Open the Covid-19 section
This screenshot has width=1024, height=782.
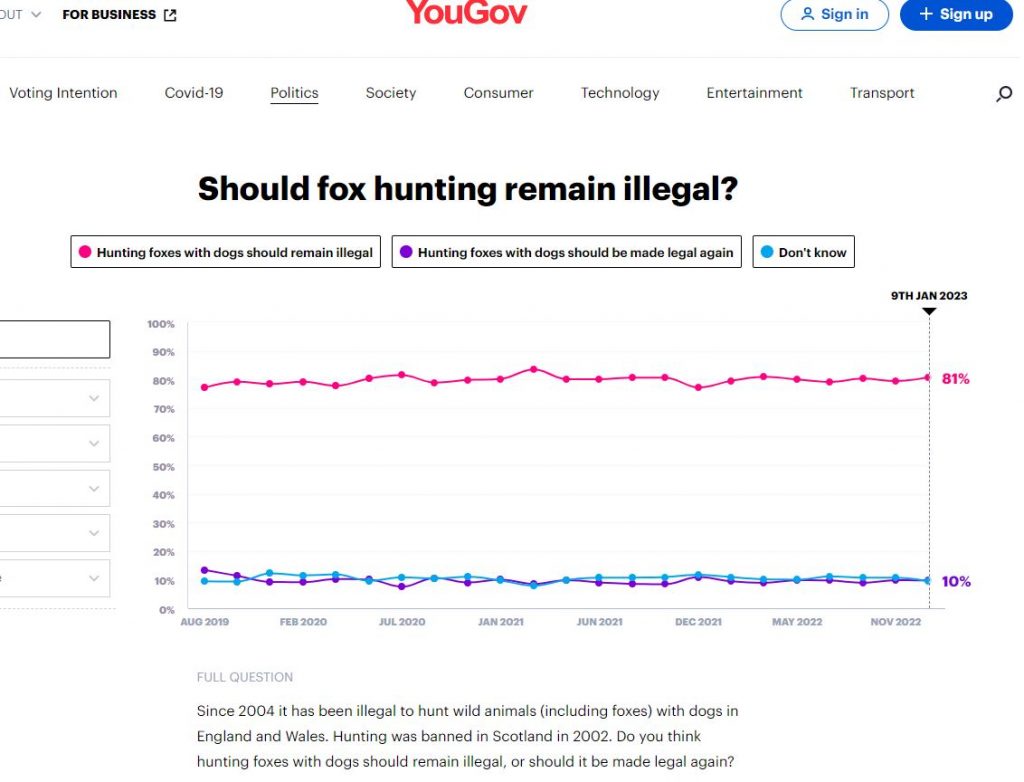point(193,92)
